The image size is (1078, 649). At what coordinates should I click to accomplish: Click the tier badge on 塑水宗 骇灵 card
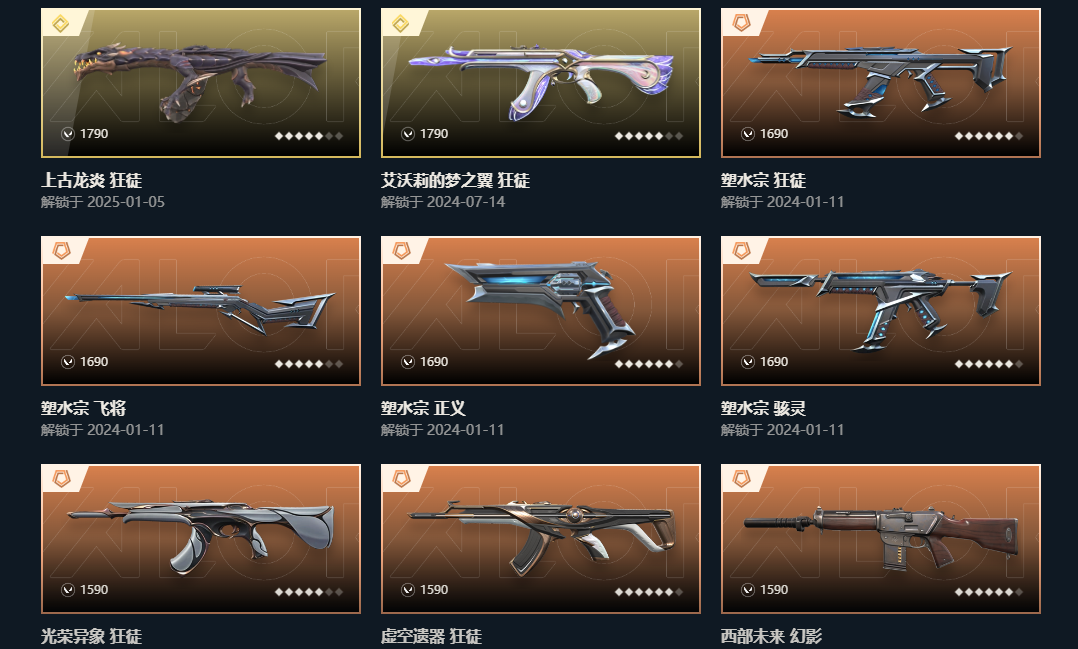741,251
